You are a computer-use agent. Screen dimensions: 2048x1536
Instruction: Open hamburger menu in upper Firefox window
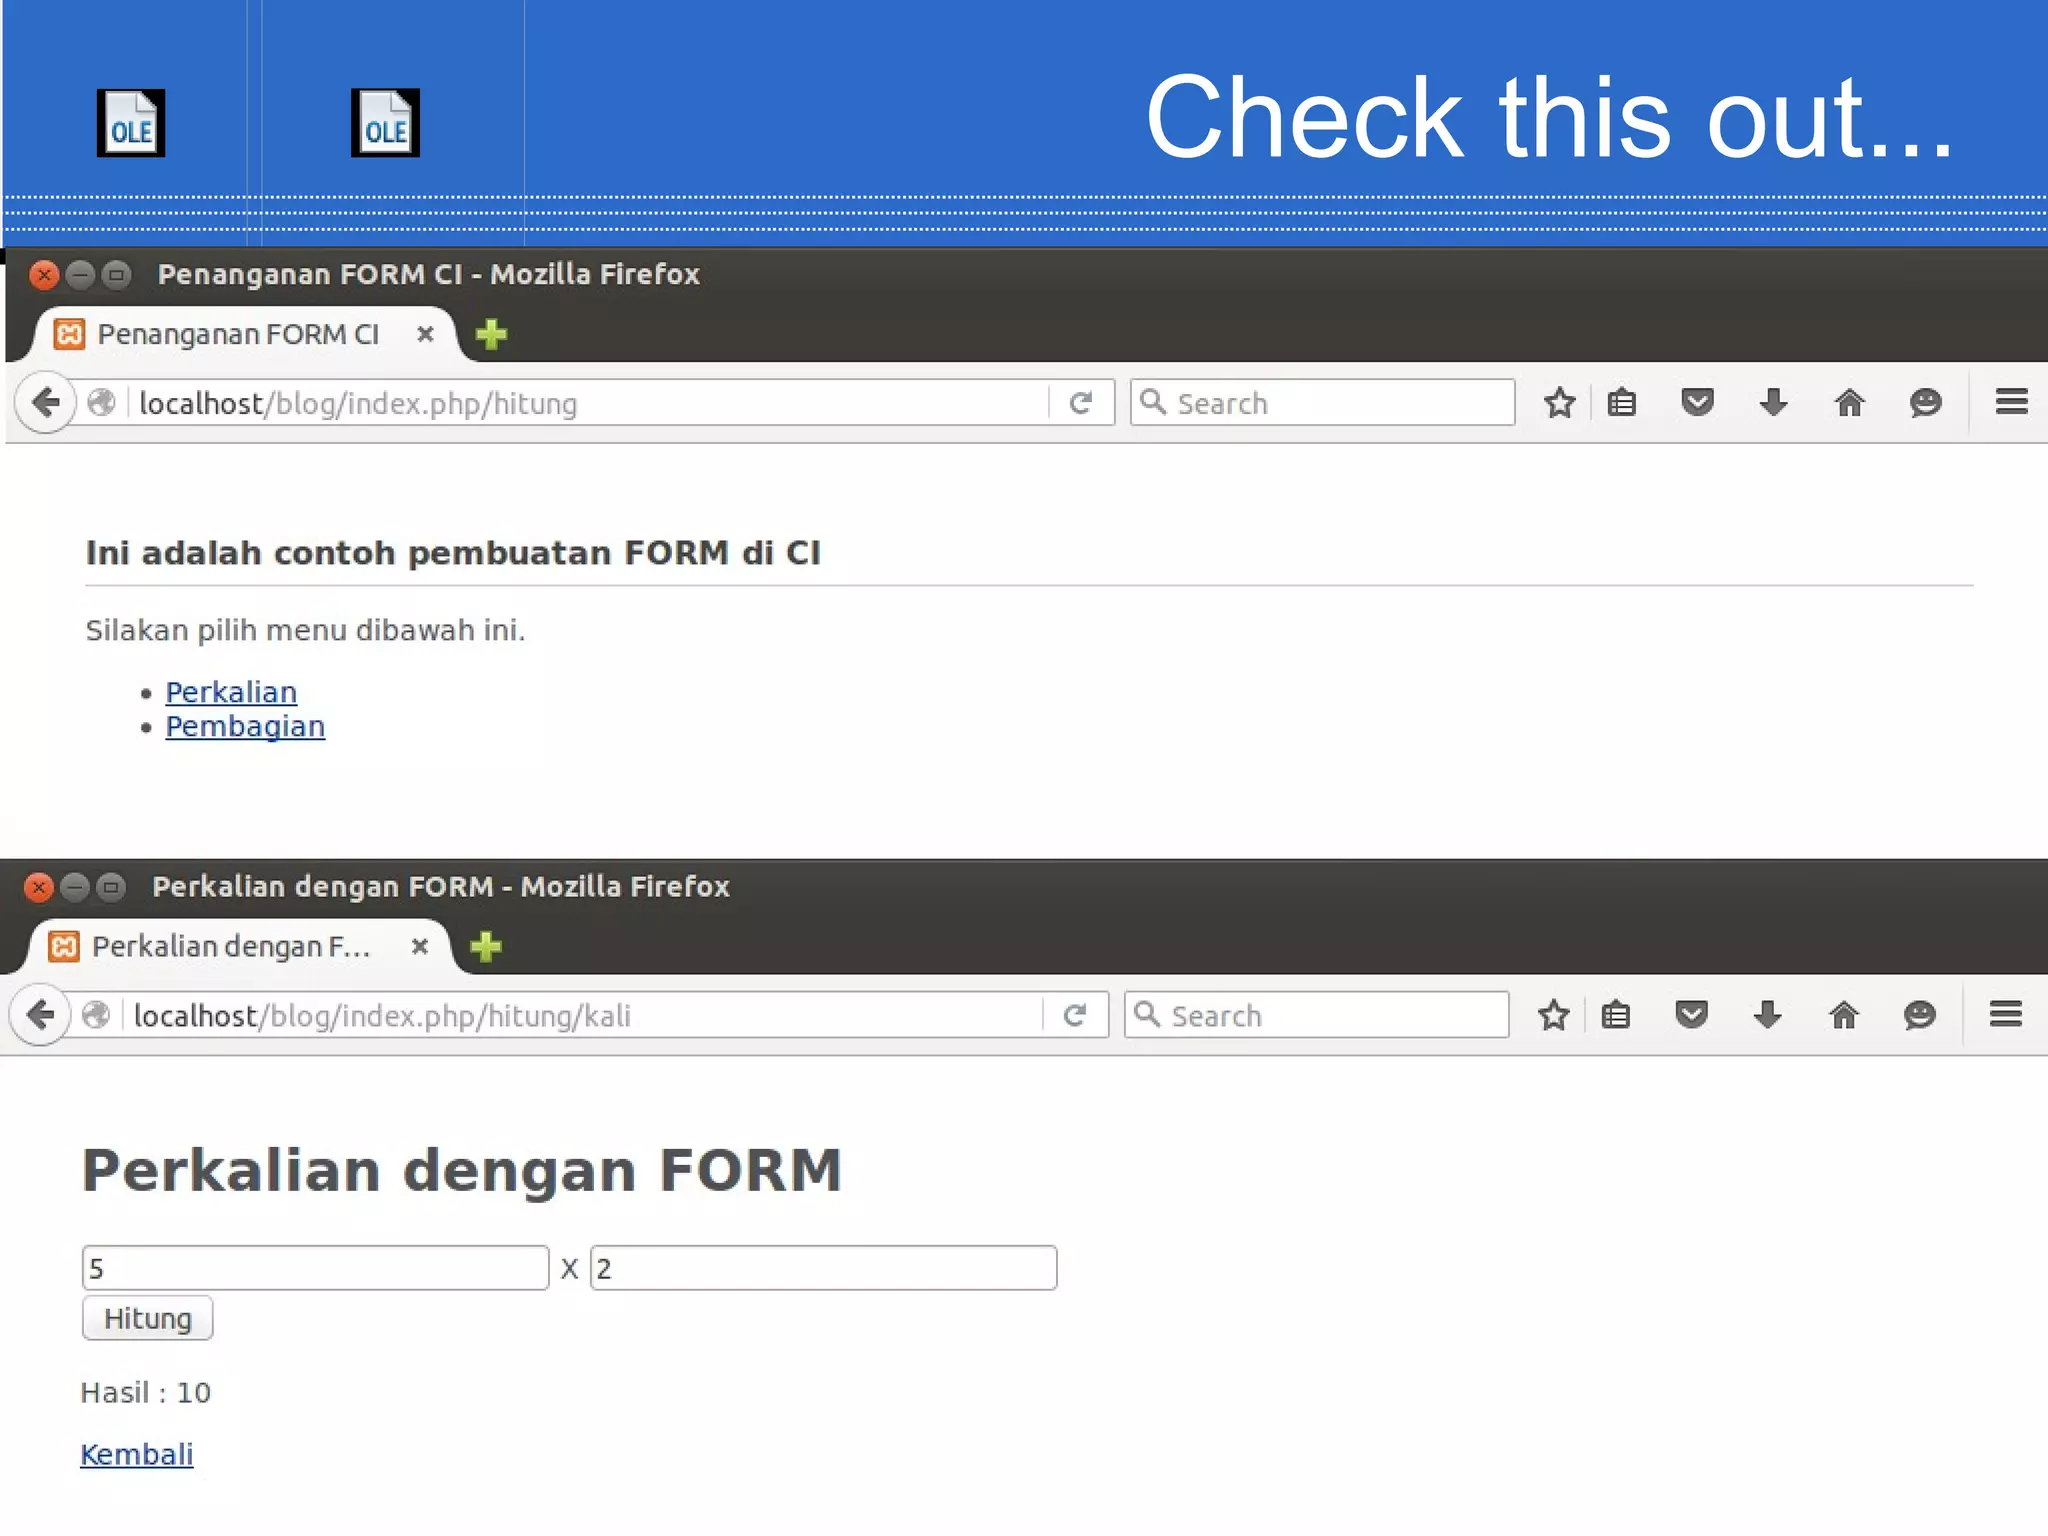click(2011, 402)
